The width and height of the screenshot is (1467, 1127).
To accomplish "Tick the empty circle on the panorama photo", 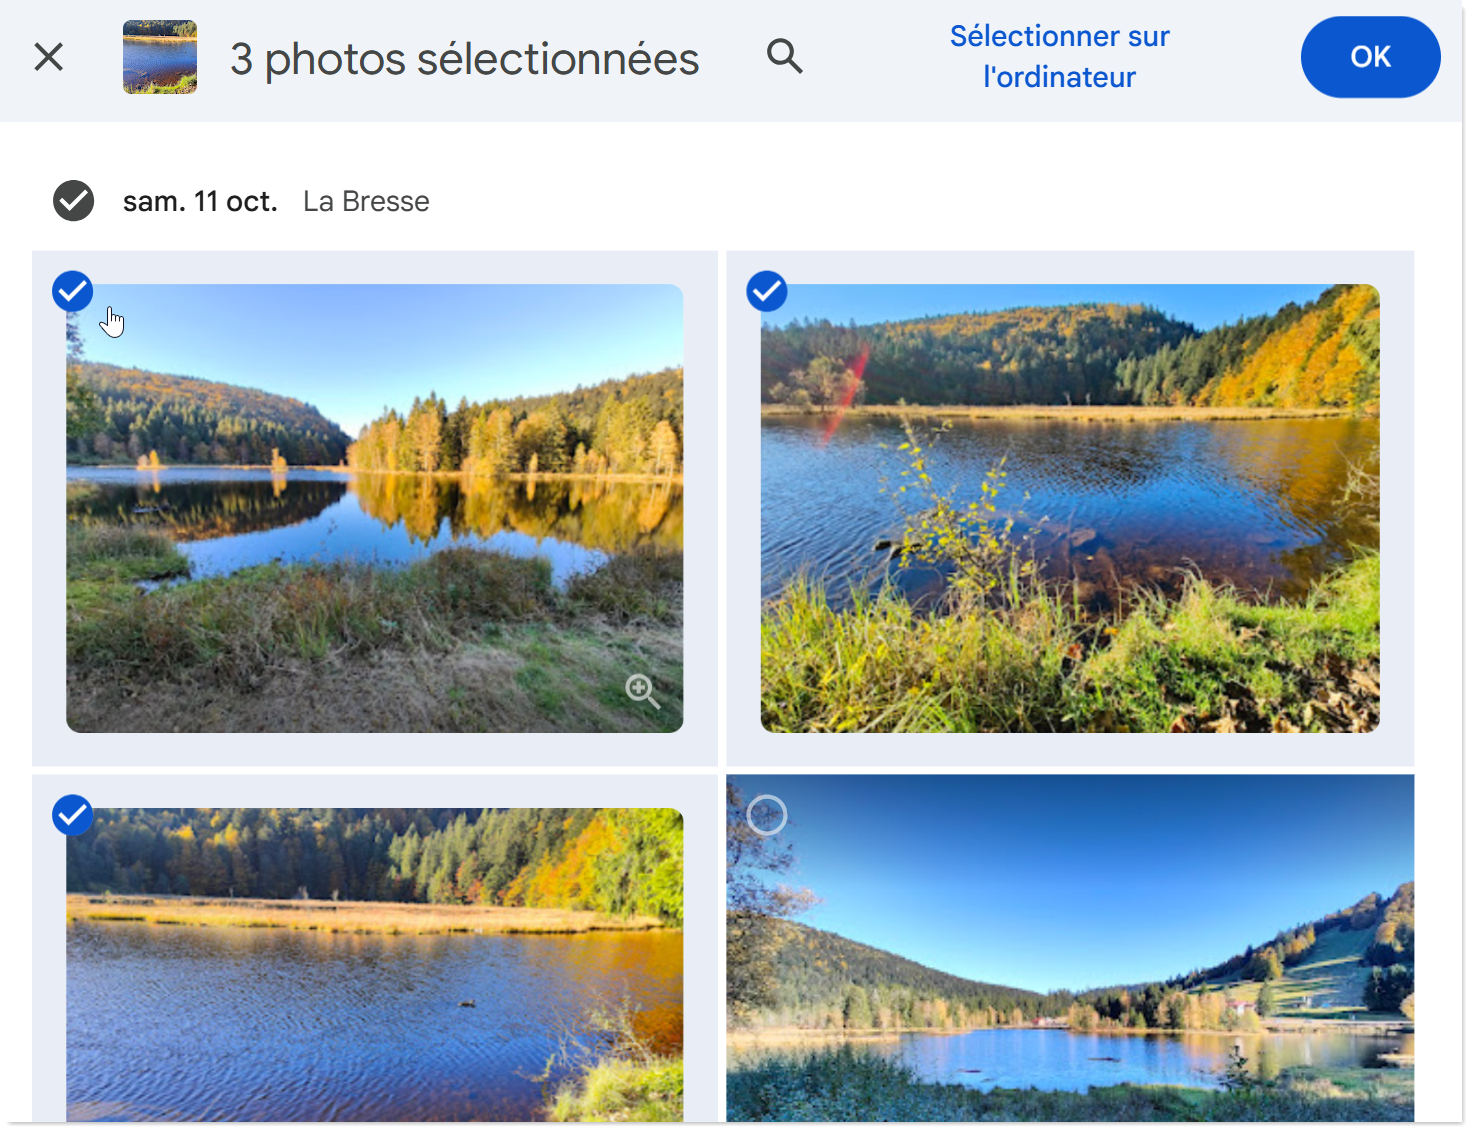I will click(767, 815).
